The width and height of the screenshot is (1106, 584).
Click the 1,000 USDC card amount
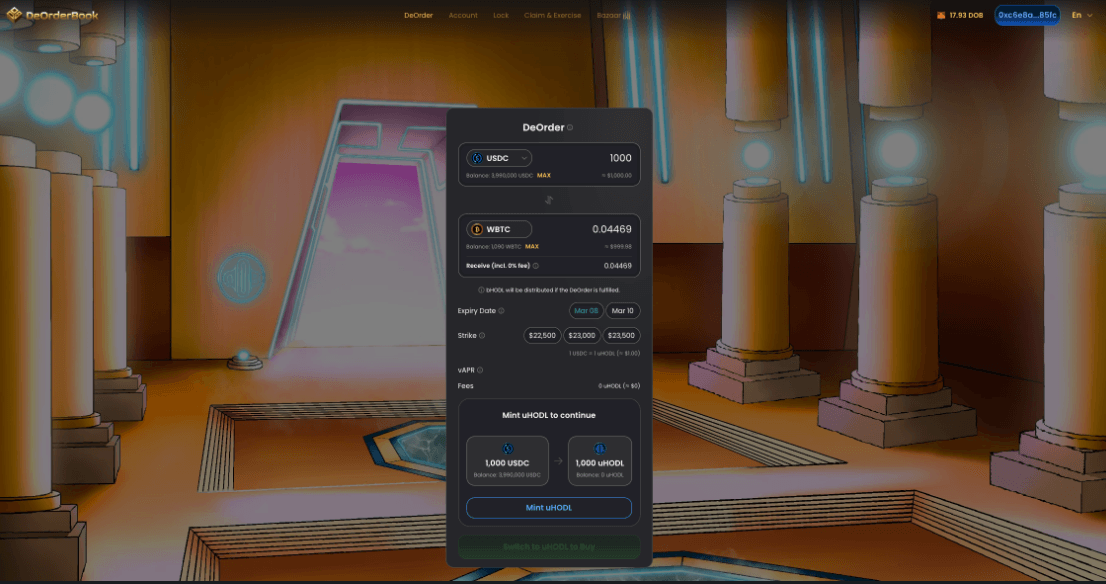[x=507, y=463]
